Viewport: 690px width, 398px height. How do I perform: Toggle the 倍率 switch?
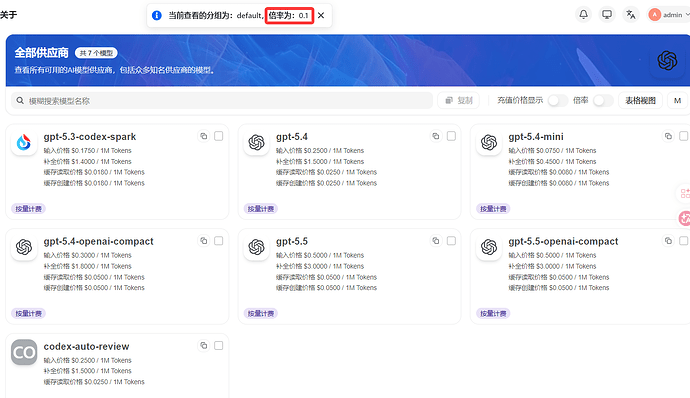603,101
